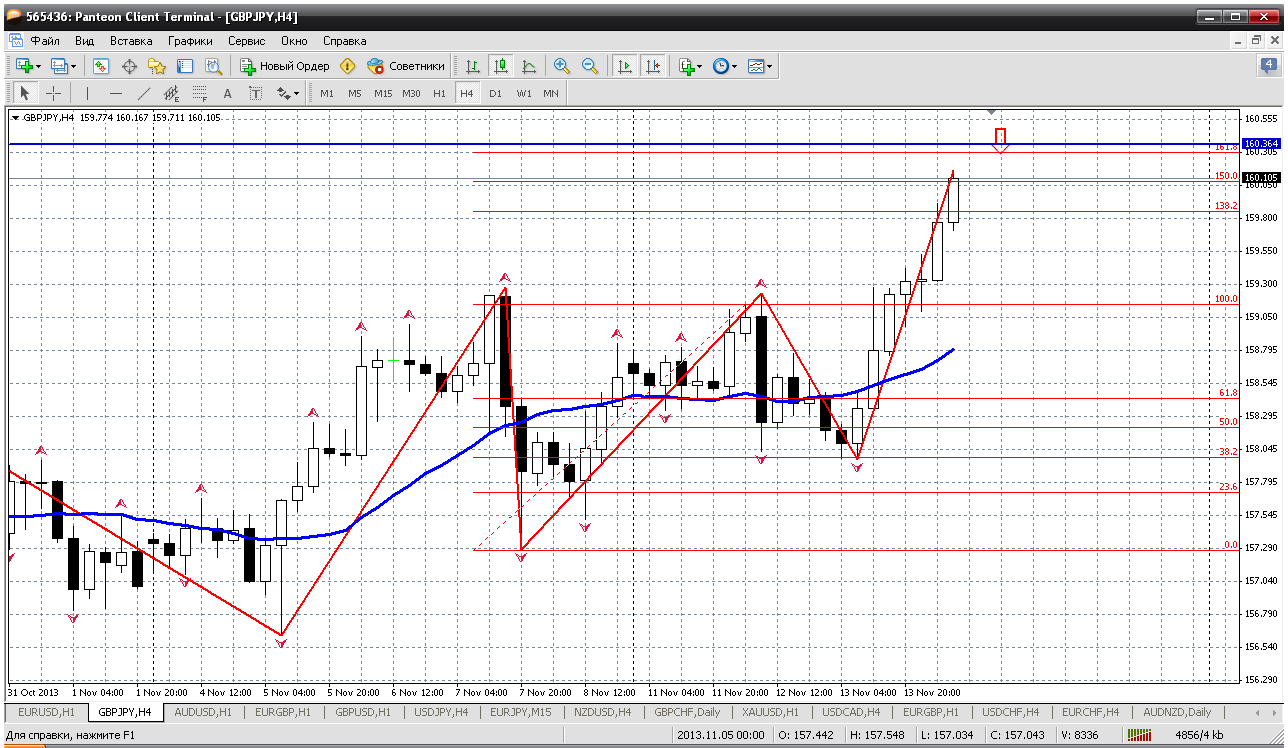
Task: Draw a horizontal line
Action: coord(116,93)
